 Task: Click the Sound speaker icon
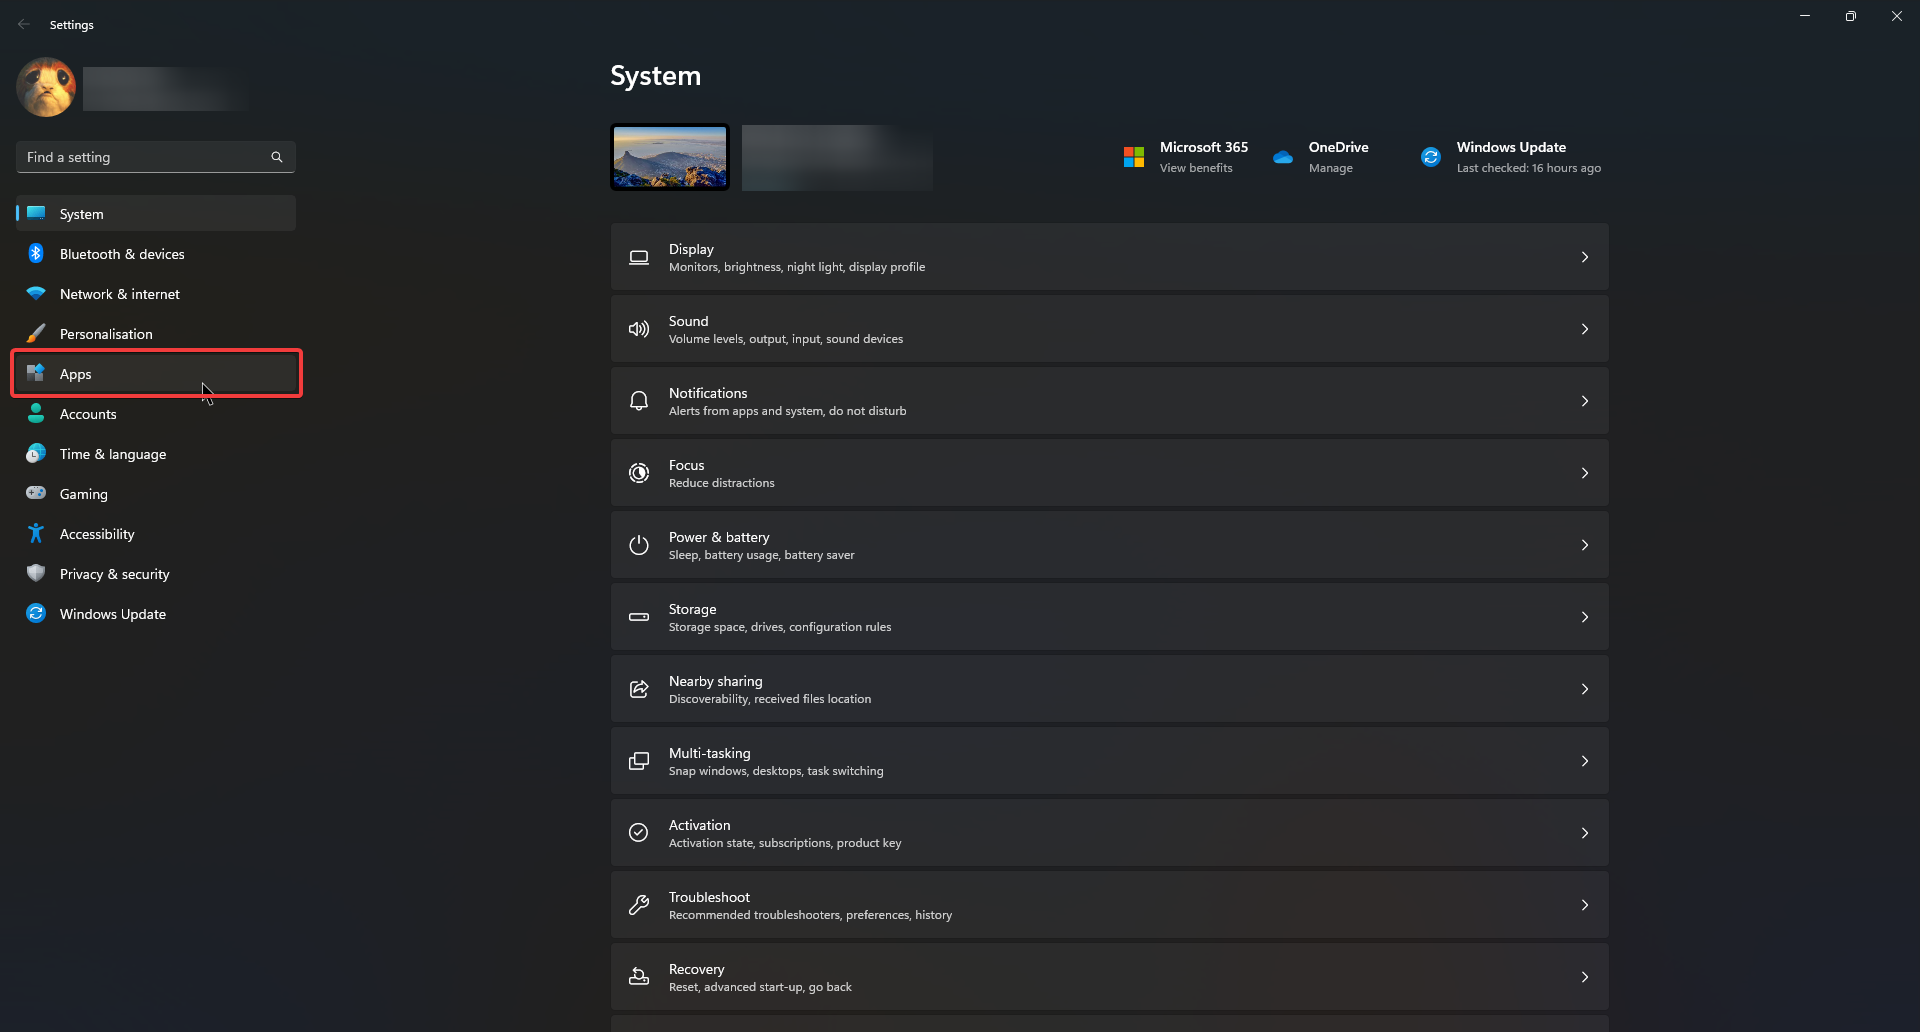[x=638, y=329]
